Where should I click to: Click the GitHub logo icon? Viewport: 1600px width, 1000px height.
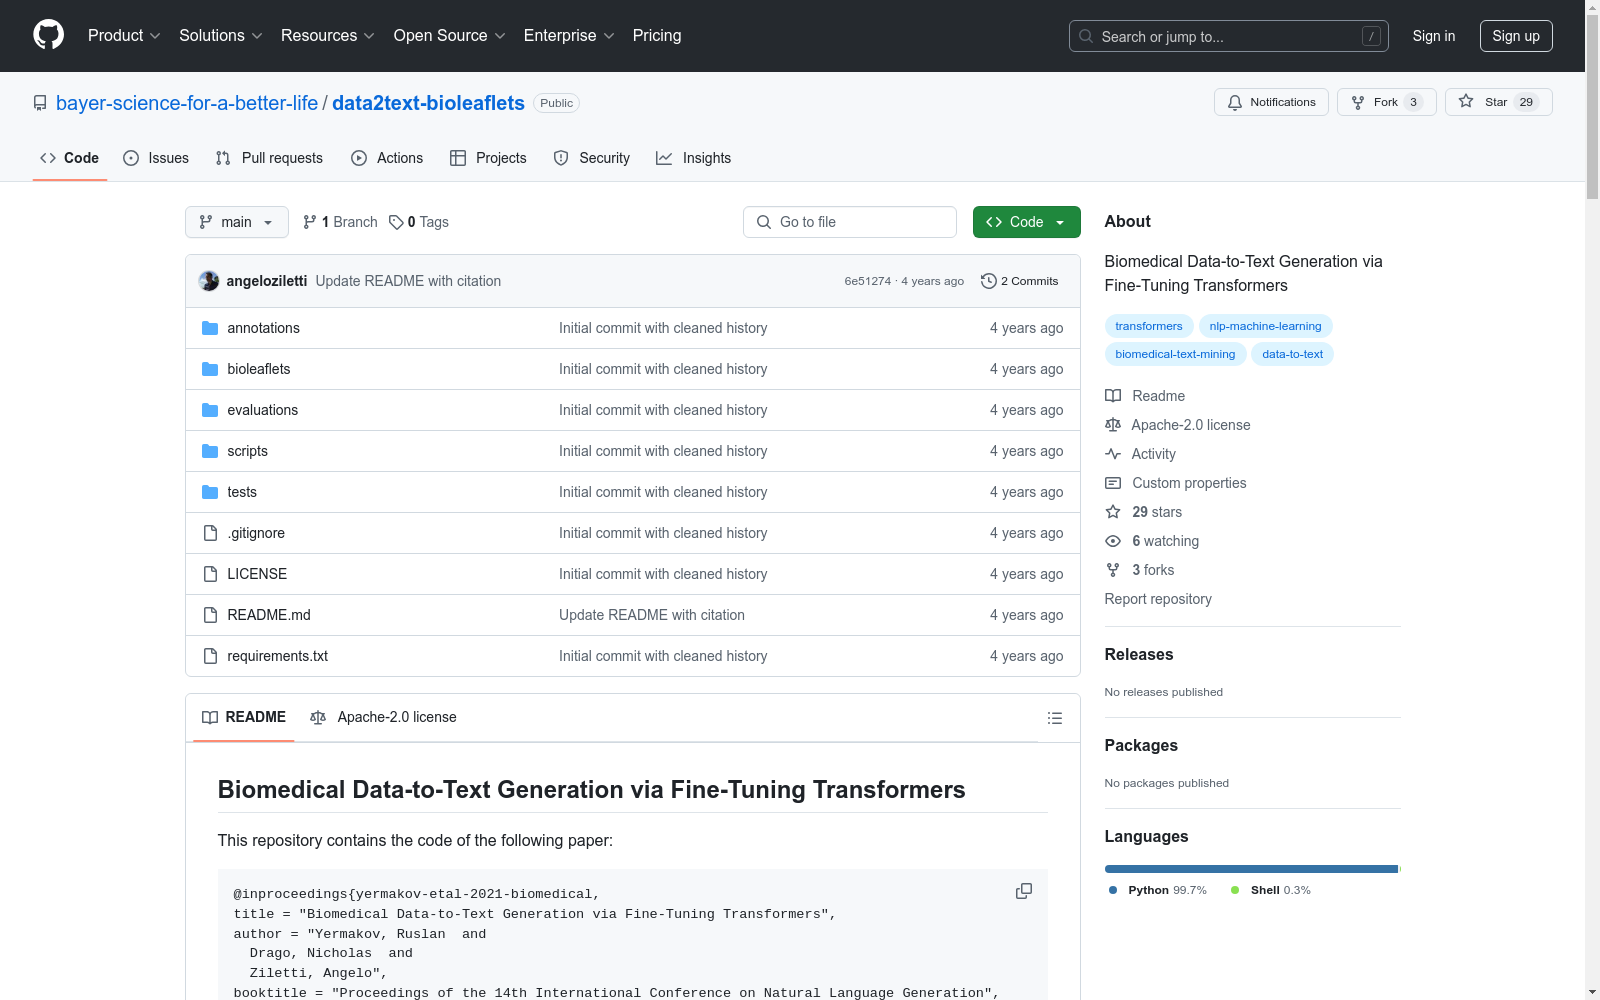[48, 35]
